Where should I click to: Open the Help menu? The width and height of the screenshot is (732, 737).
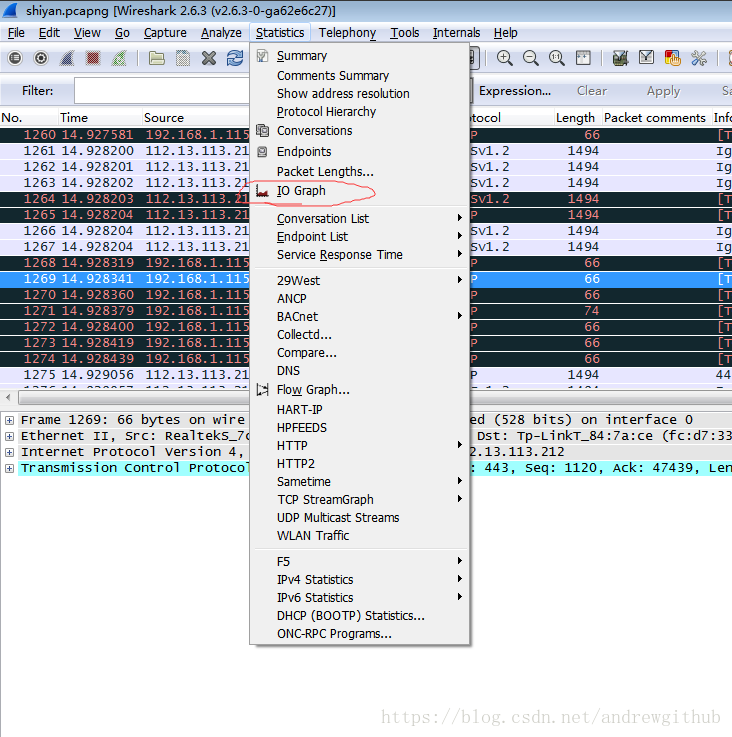click(x=505, y=33)
